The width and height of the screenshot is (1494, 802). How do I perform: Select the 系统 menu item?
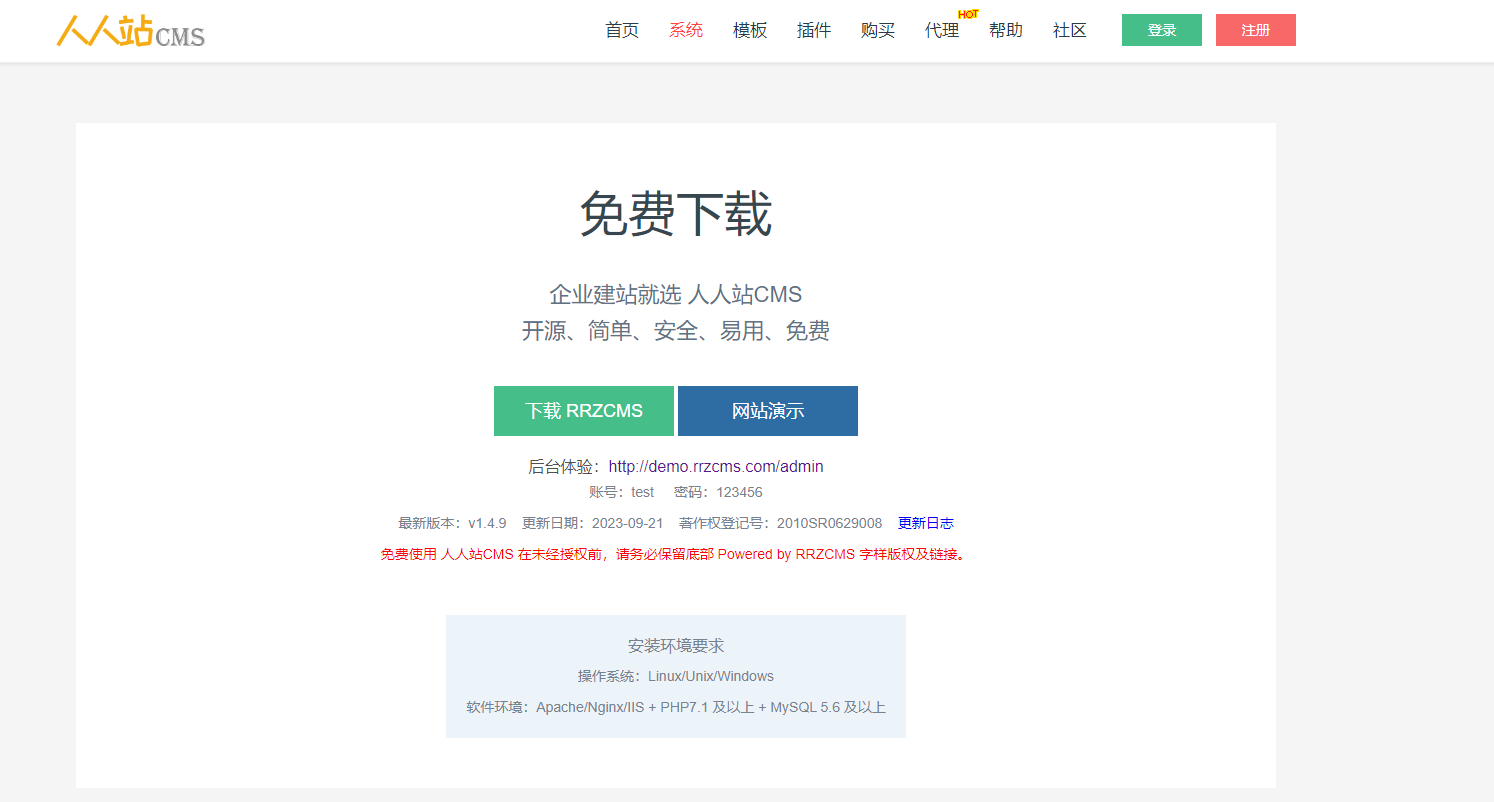pos(686,30)
